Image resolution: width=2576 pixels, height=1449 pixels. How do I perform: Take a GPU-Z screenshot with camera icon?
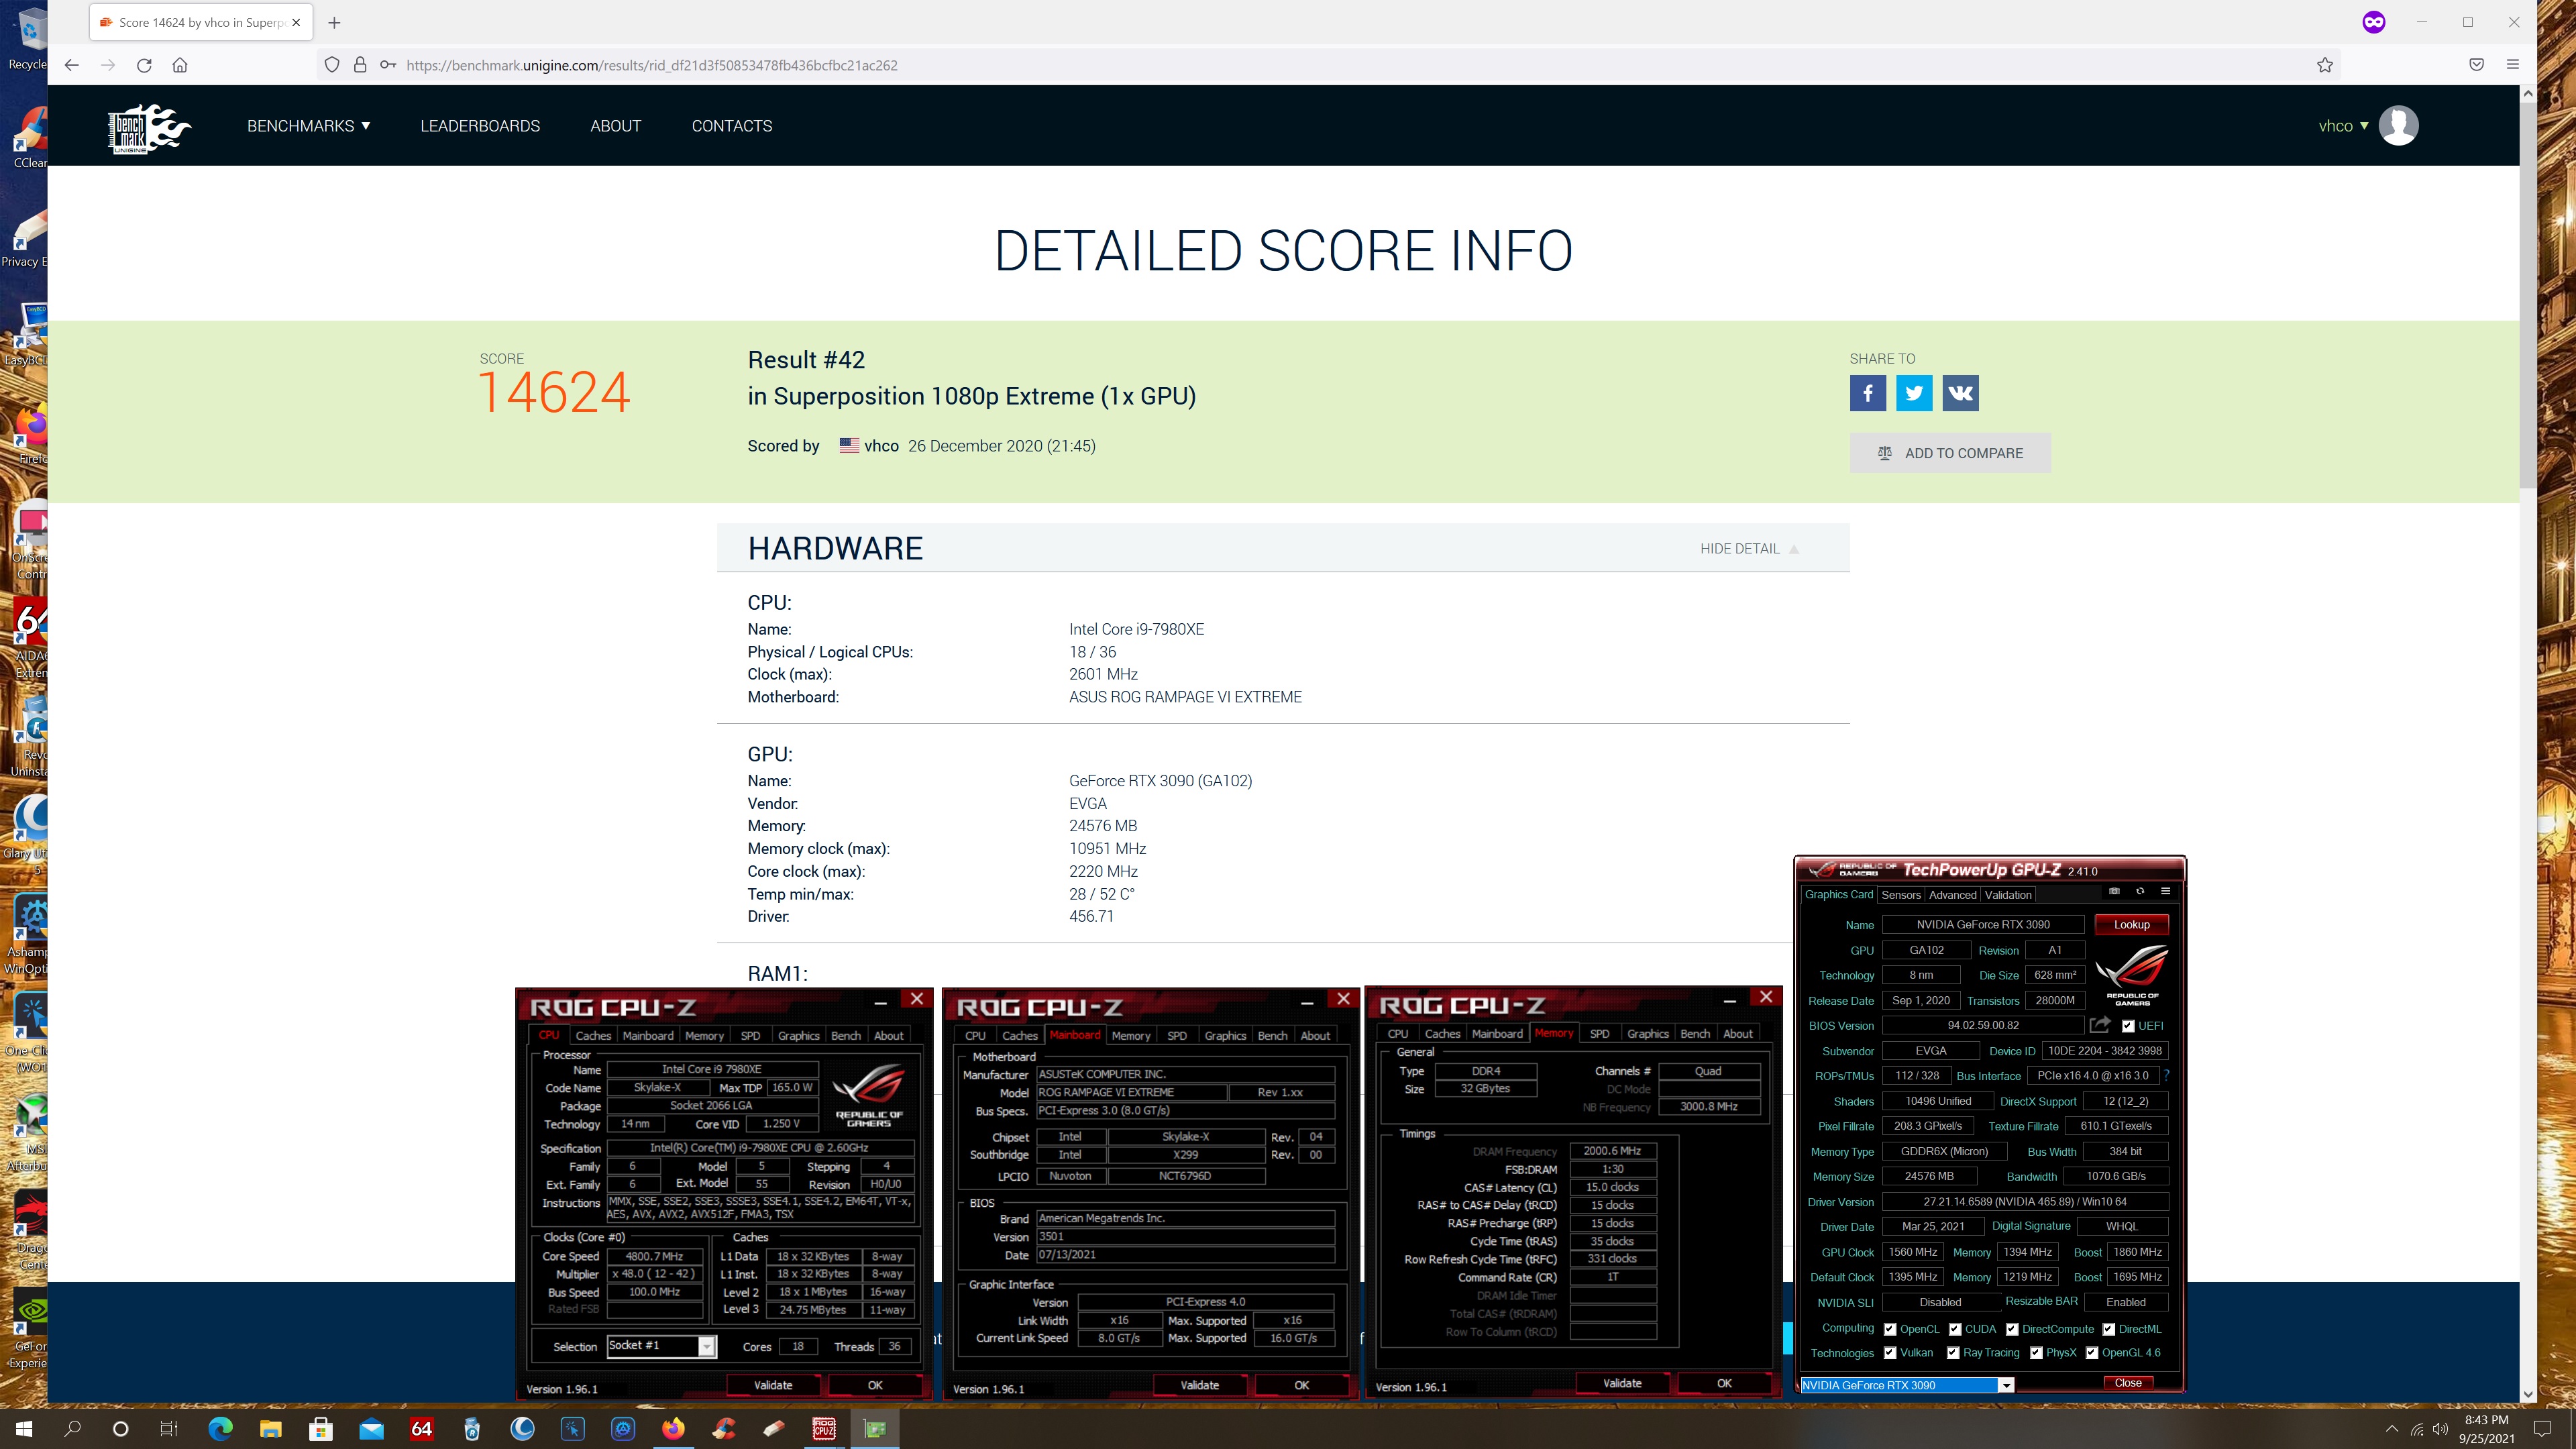pyautogui.click(x=2114, y=891)
